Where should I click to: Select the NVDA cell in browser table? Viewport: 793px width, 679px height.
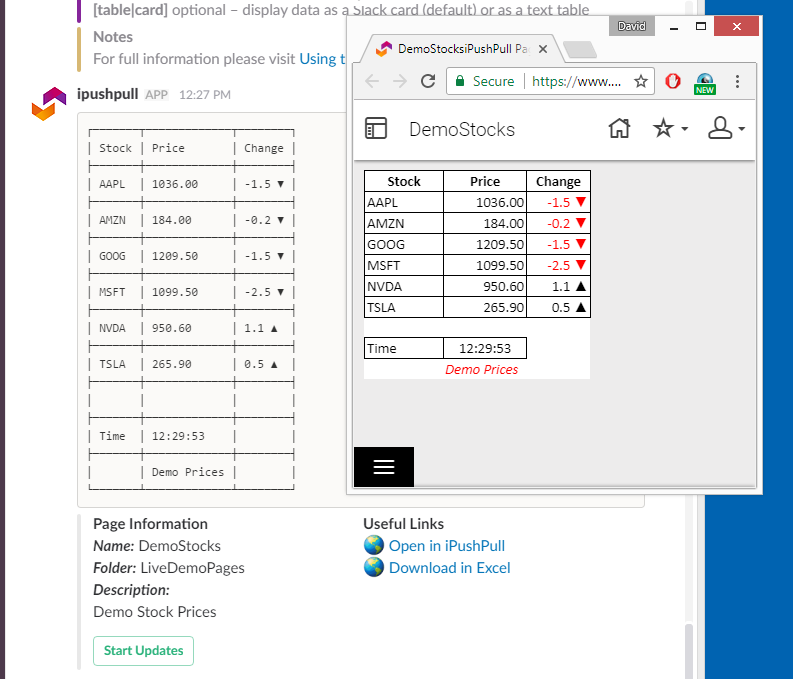(404, 286)
